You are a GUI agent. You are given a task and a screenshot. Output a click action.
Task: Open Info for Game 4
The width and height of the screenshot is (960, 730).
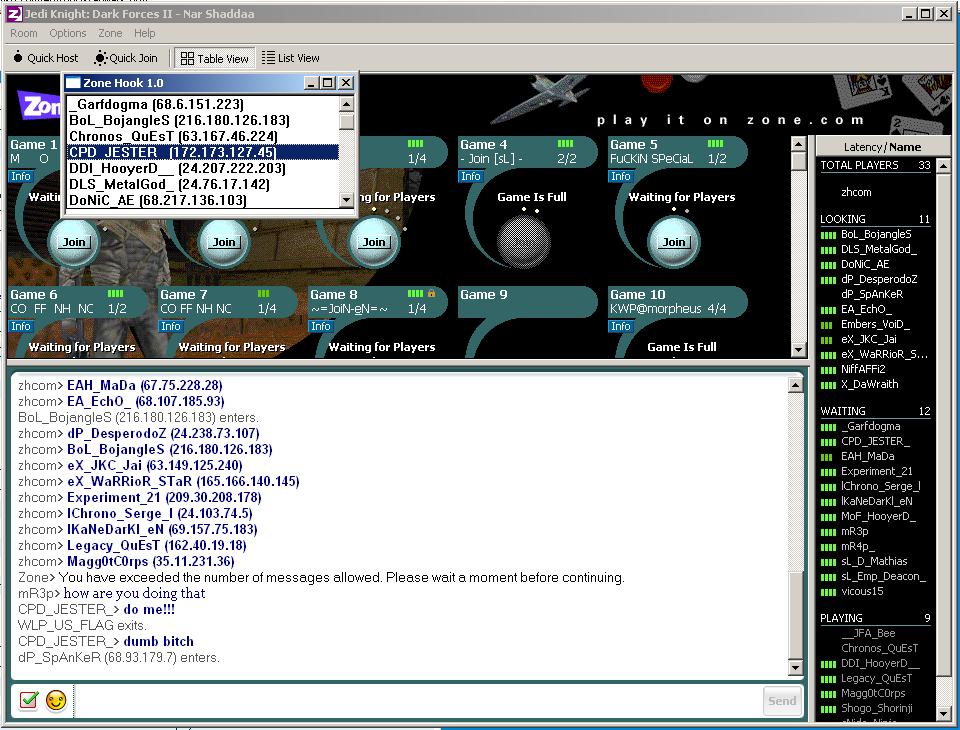pyautogui.click(x=471, y=176)
